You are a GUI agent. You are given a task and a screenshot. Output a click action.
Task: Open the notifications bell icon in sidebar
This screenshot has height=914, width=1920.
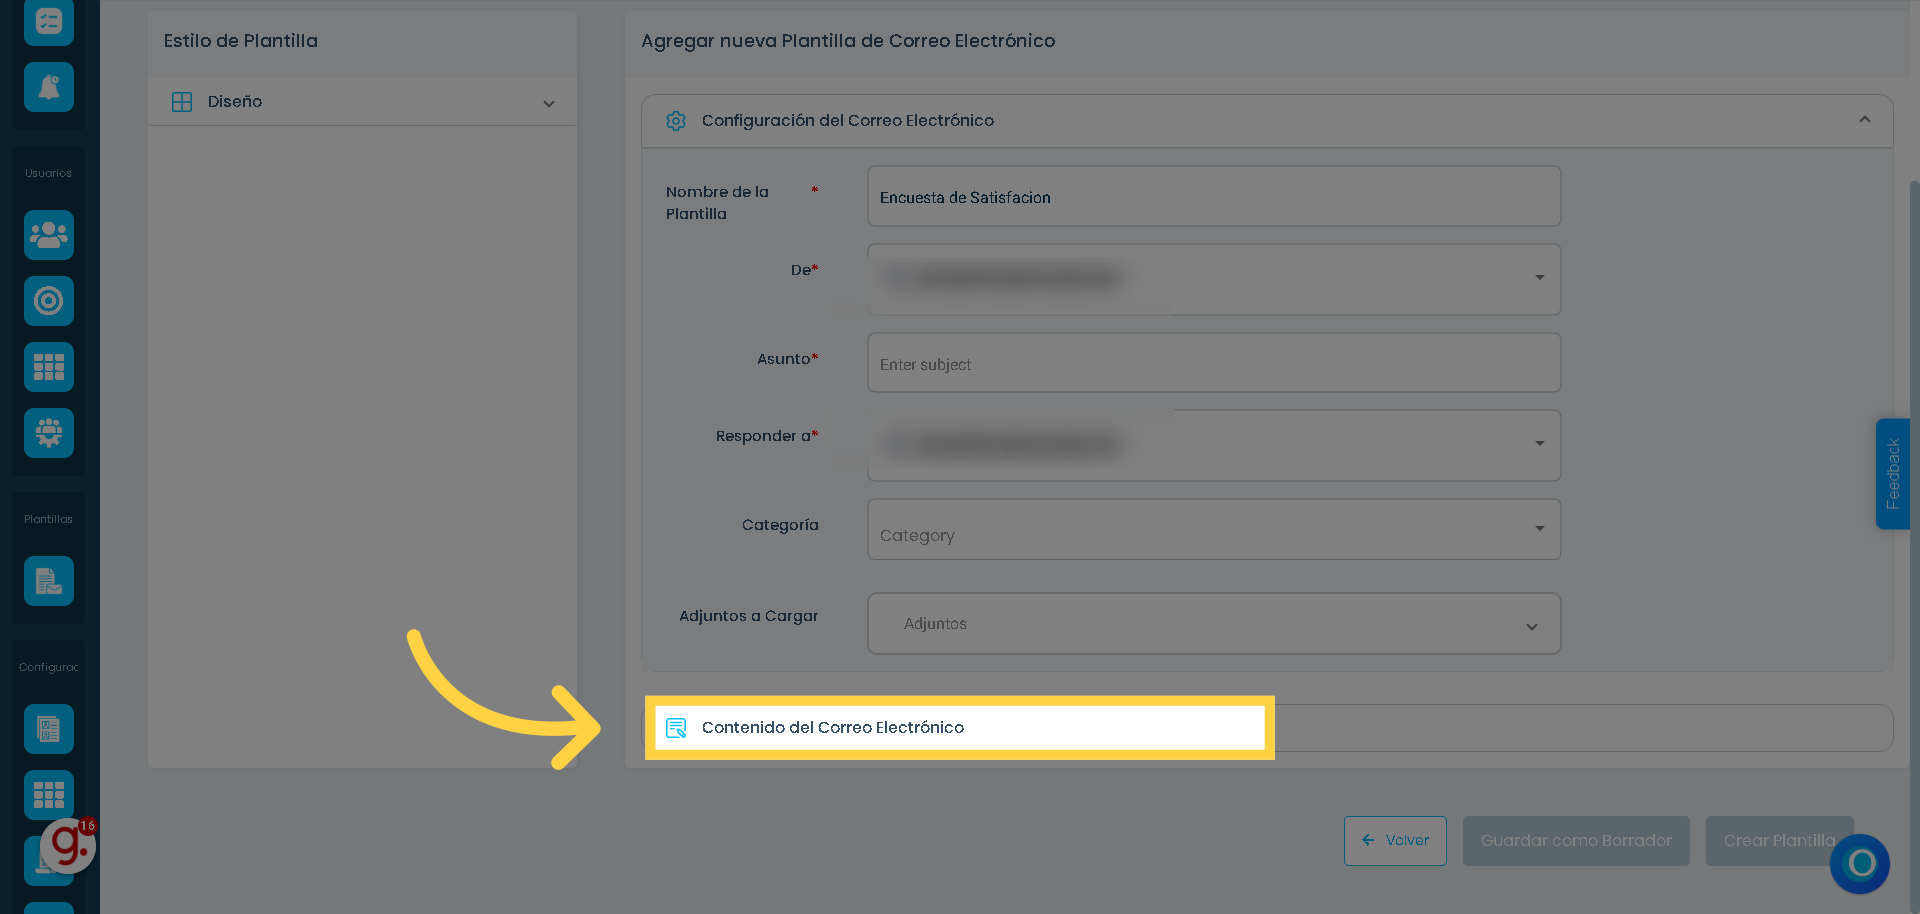(x=49, y=87)
